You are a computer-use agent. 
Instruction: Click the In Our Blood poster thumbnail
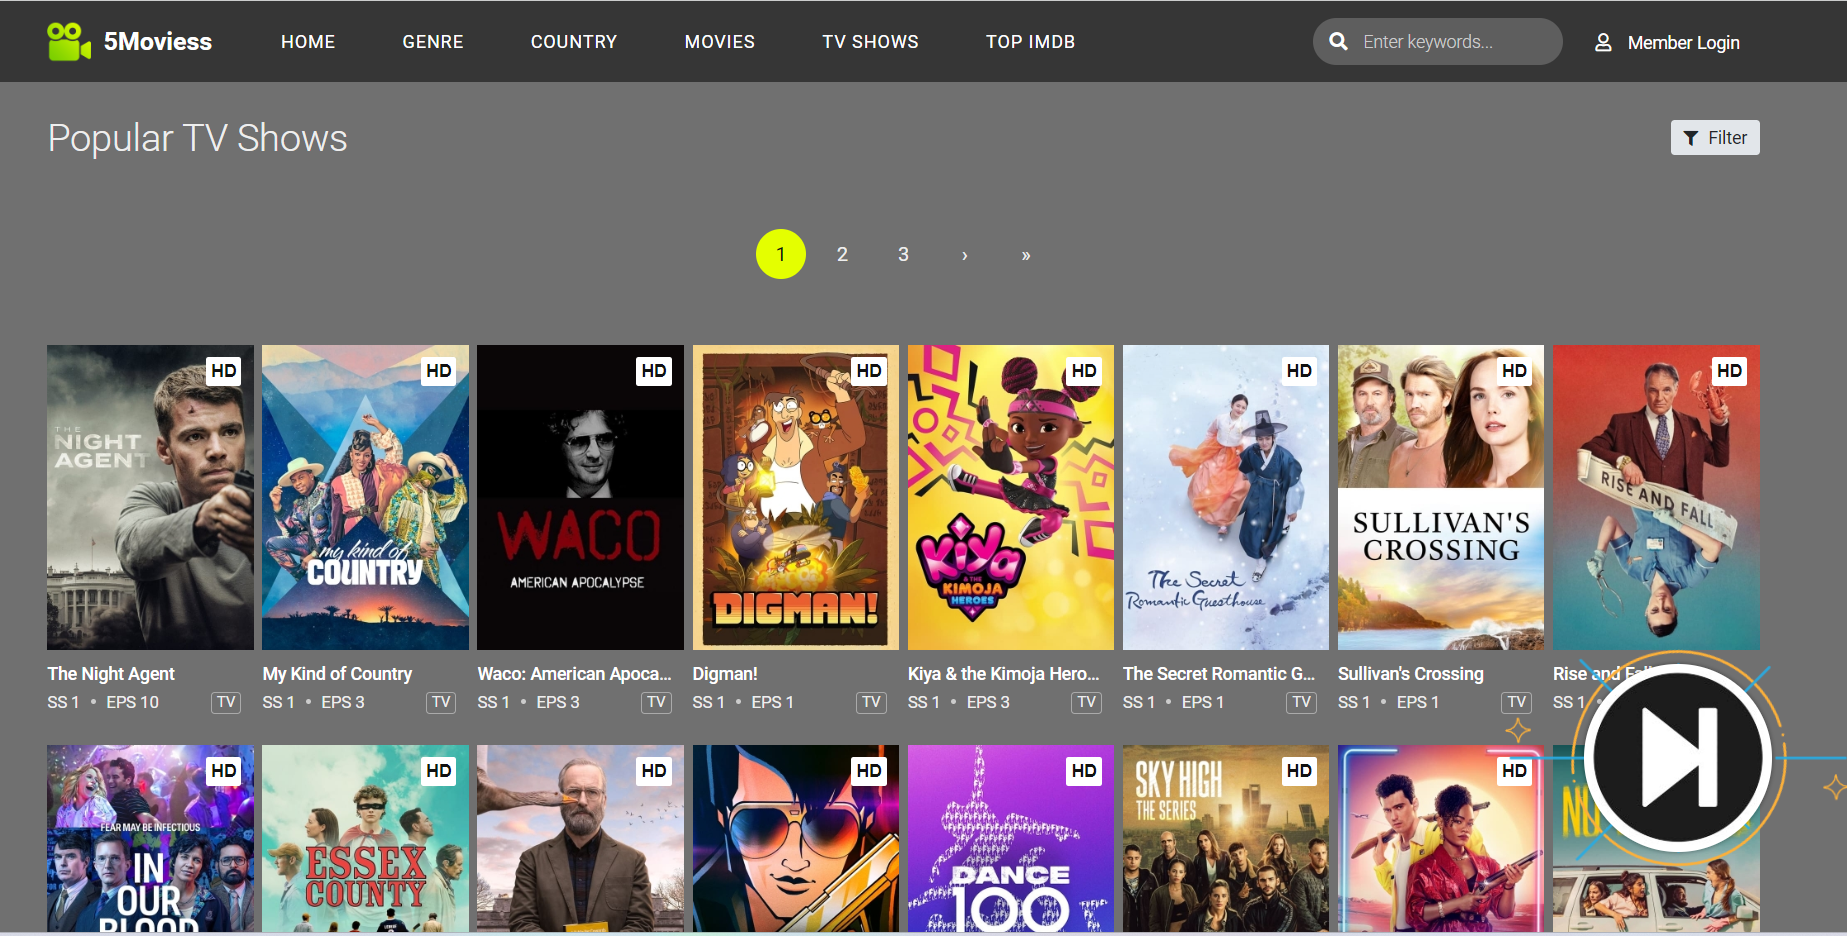click(150, 838)
